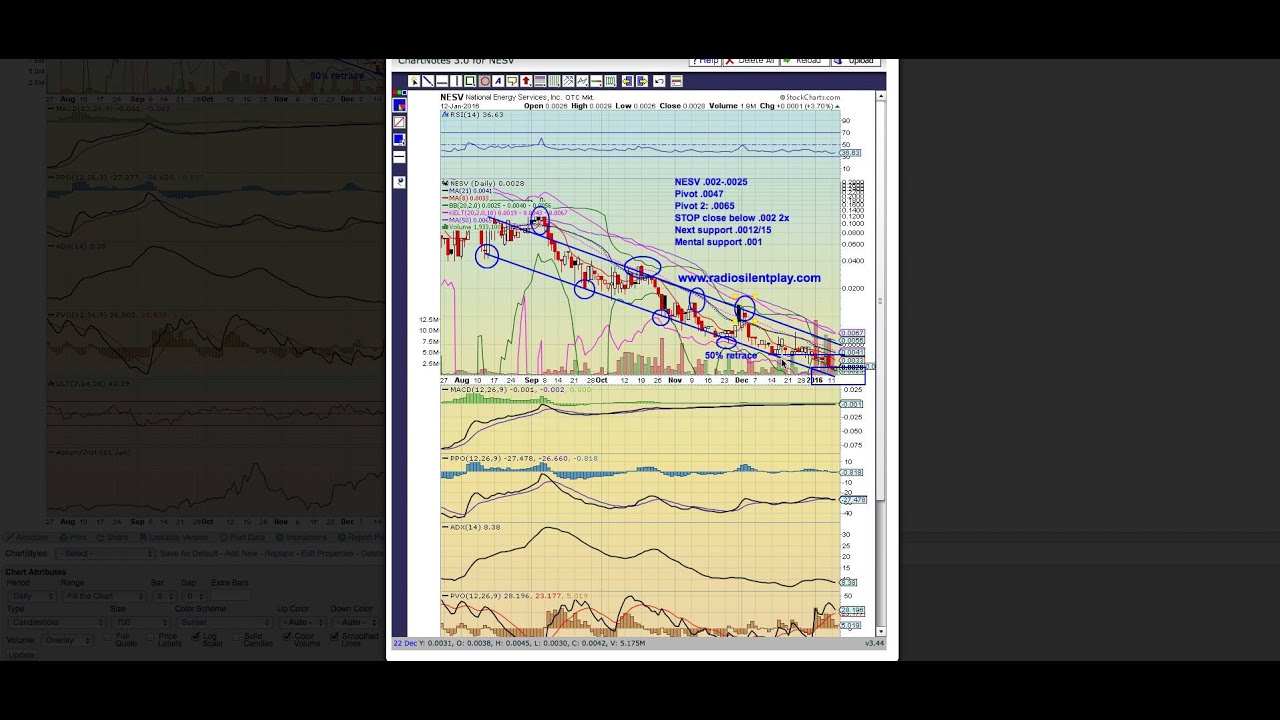Select the pointer tool in ChartNotes toolbar
Screen dimensions: 1280x720
coord(414,81)
